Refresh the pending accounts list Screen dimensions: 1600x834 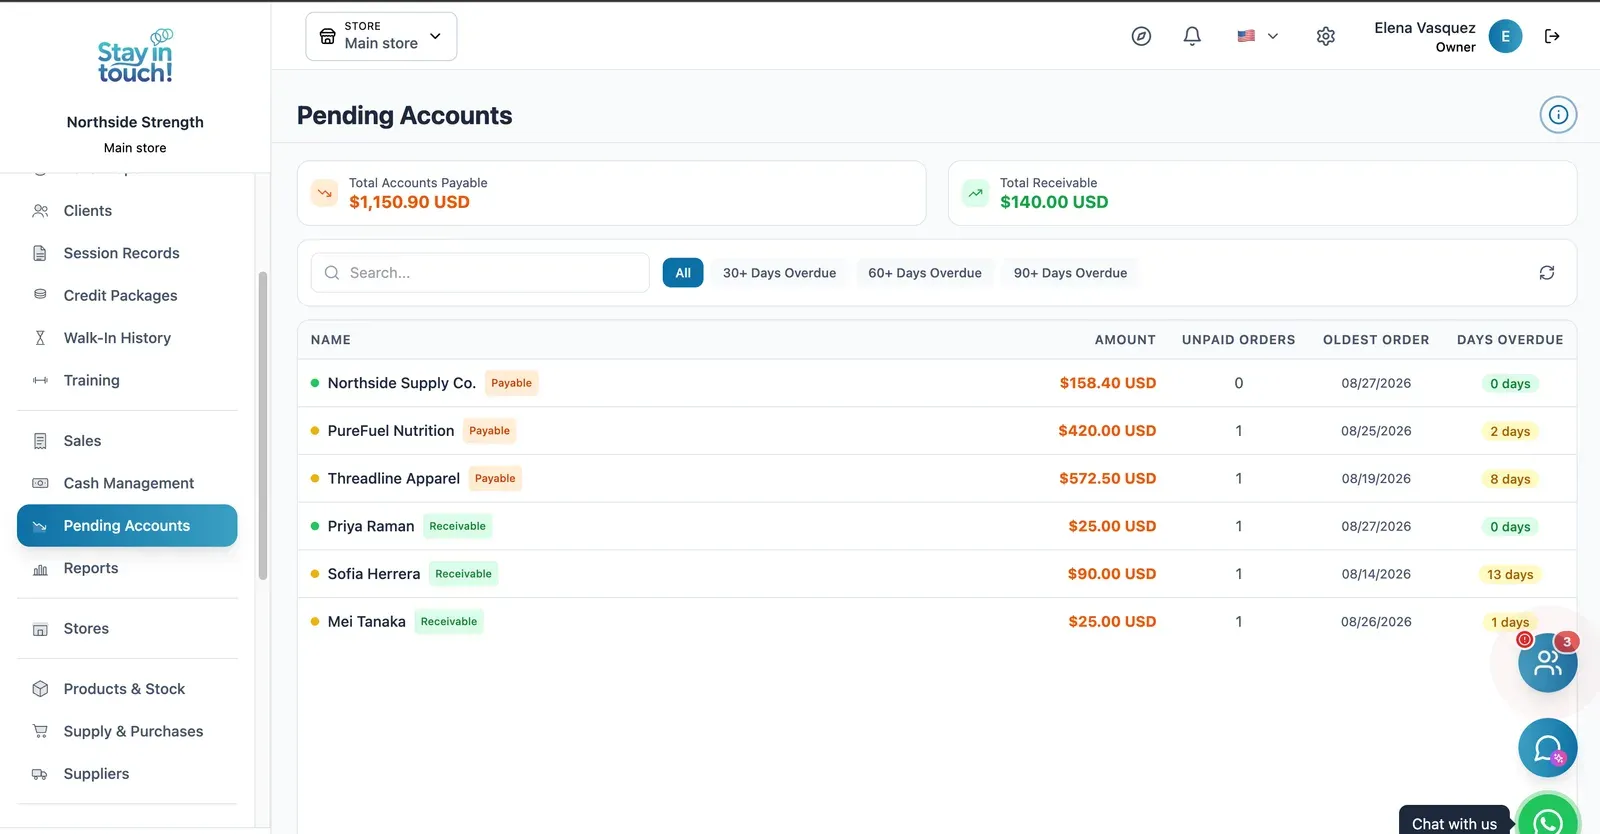pos(1547,273)
